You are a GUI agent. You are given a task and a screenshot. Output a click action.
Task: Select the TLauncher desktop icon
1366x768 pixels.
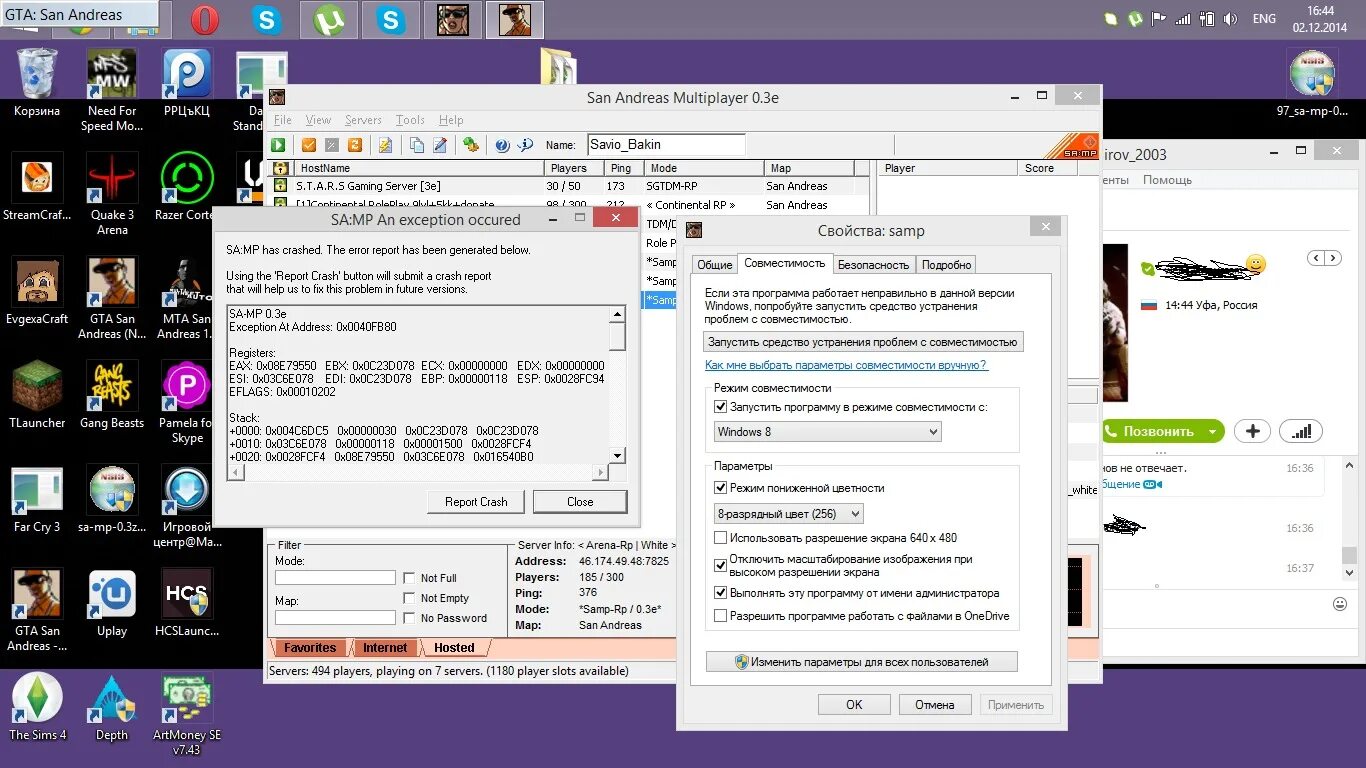pyautogui.click(x=37, y=395)
